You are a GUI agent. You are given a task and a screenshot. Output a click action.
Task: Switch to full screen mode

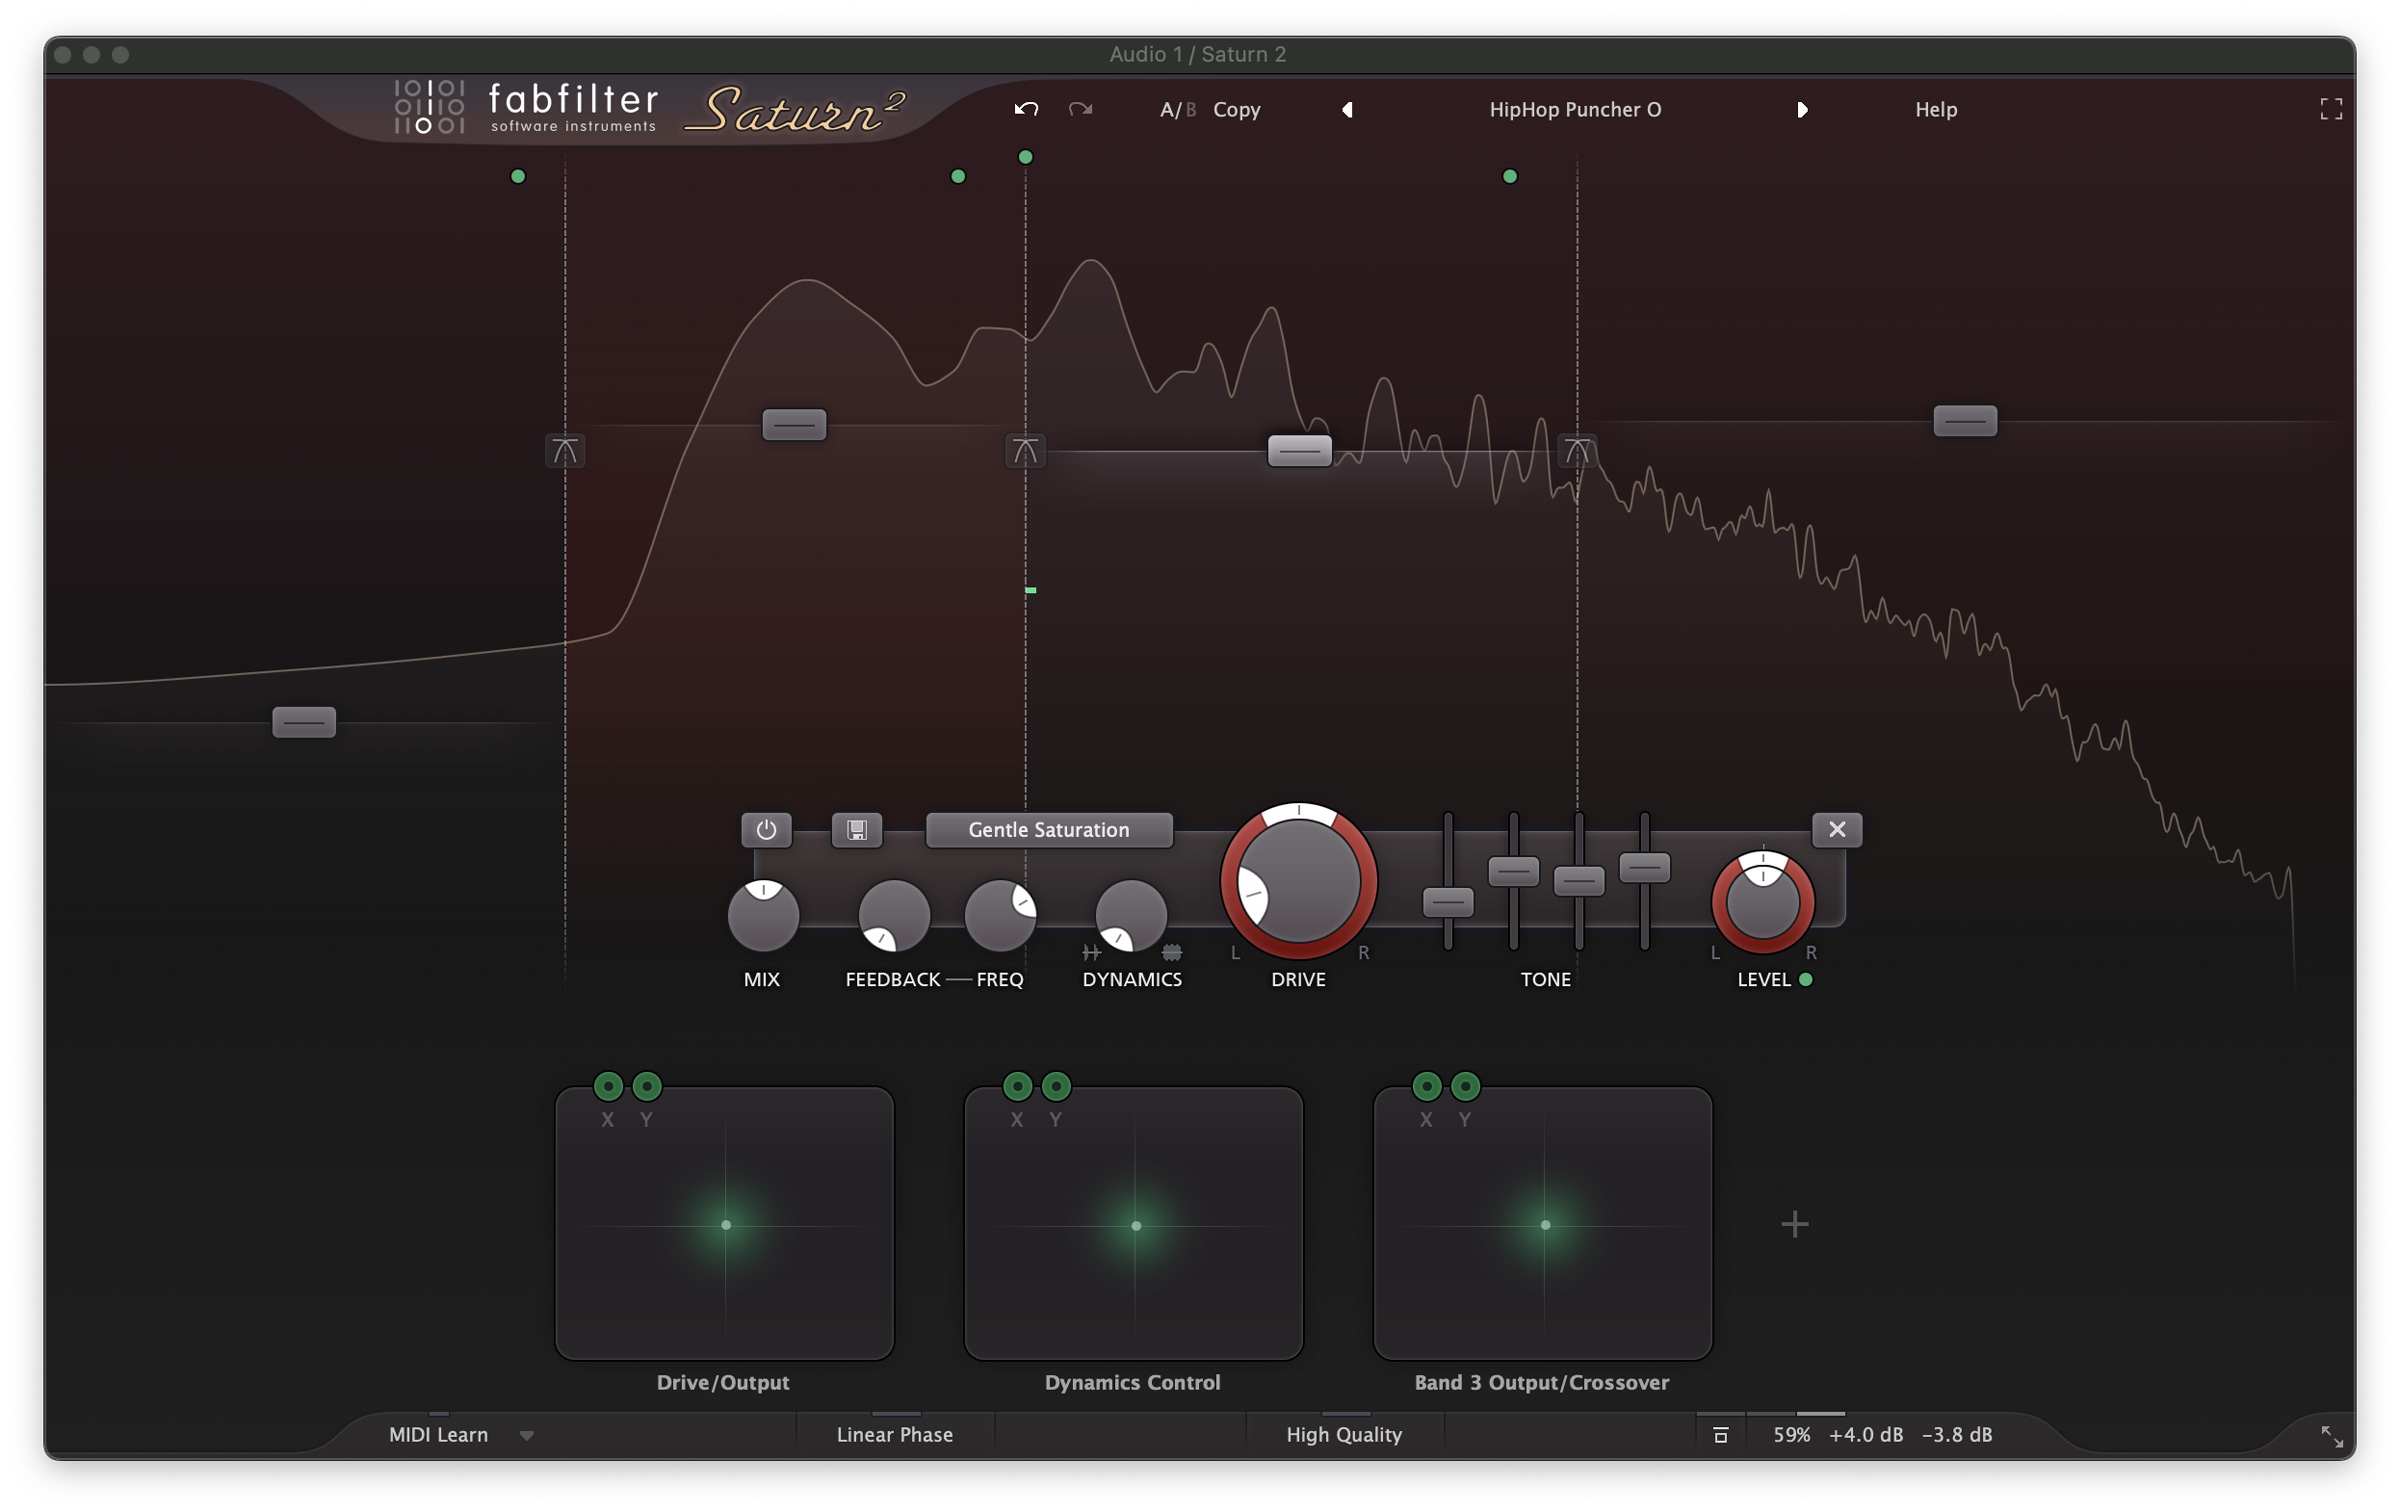[x=2331, y=109]
